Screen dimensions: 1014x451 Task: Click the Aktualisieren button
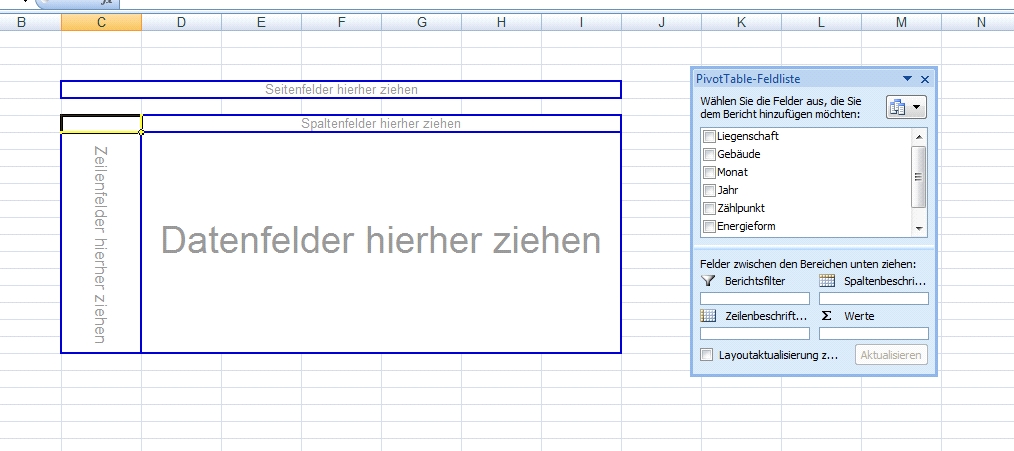(x=891, y=355)
